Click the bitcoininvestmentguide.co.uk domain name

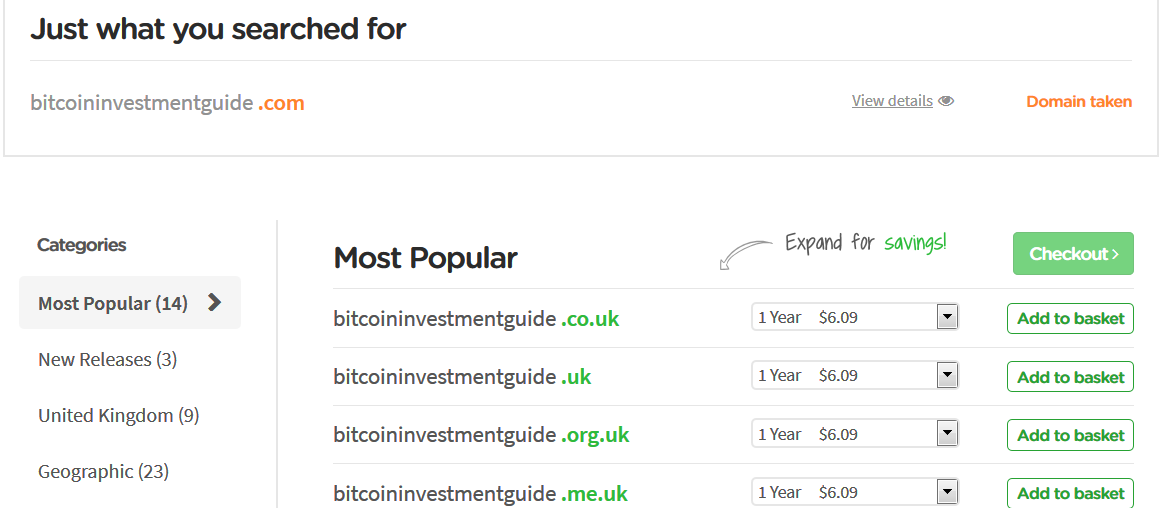(476, 319)
